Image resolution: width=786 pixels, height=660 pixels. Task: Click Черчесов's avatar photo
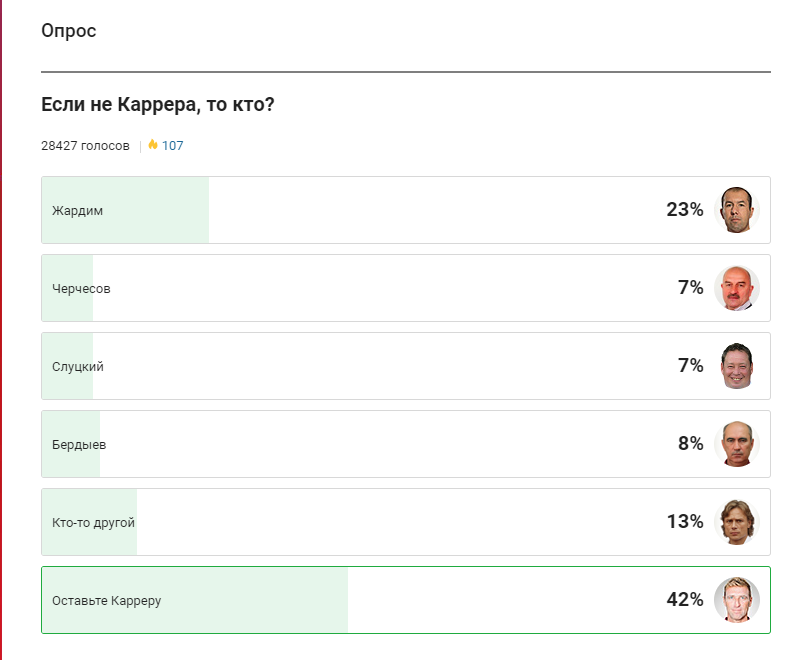pos(737,288)
